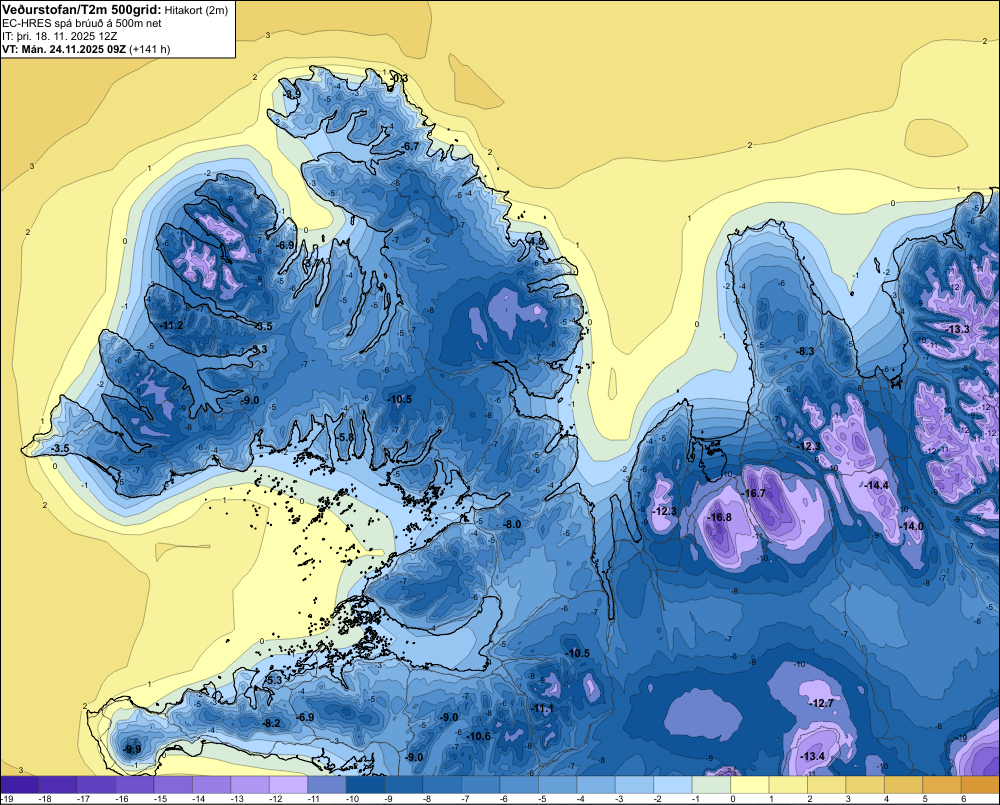
Task: Click the orange legend swatch right of 6
Action: tap(980, 784)
